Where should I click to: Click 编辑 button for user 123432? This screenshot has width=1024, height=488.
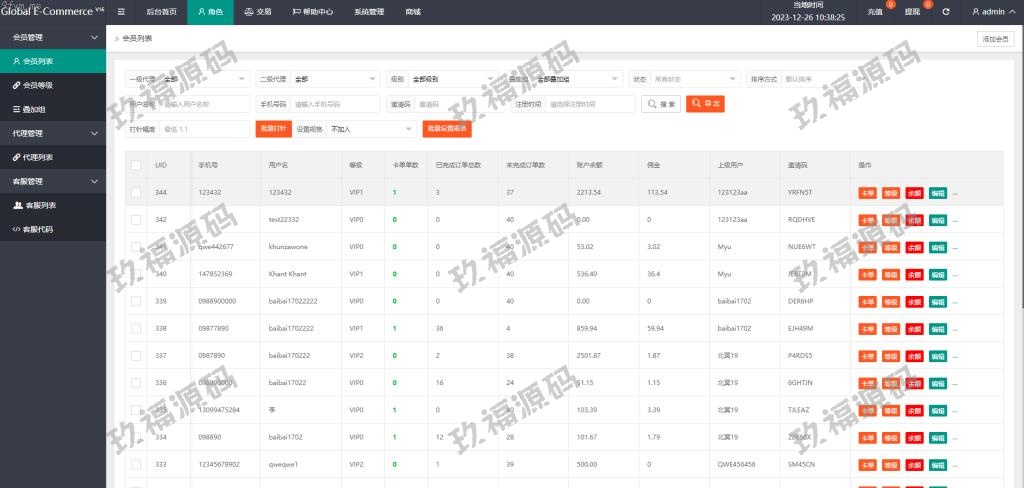(938, 192)
